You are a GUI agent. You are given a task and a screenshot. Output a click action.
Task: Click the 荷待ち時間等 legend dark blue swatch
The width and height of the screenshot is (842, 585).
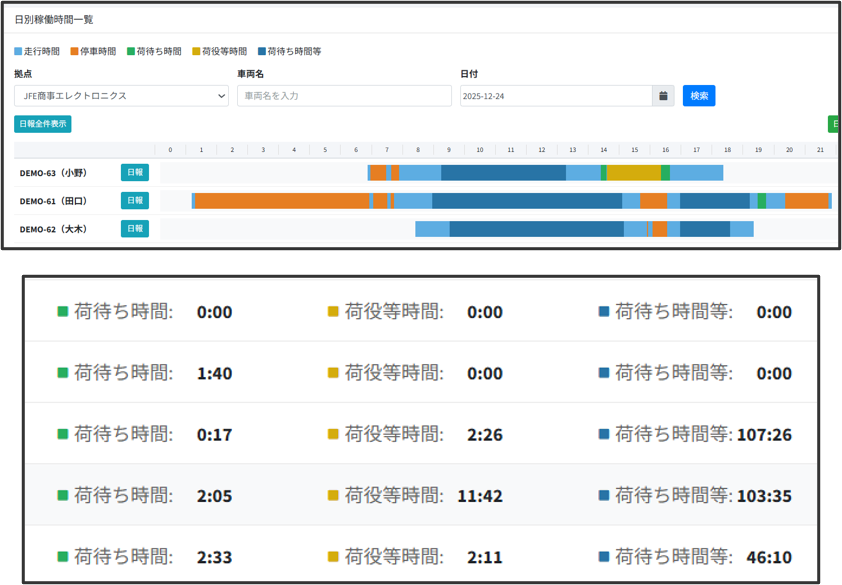tap(262, 52)
